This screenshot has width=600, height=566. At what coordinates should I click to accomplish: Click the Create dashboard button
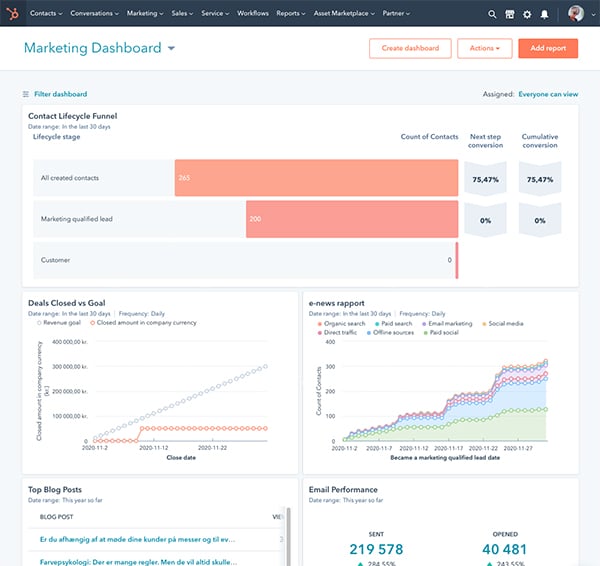click(410, 48)
